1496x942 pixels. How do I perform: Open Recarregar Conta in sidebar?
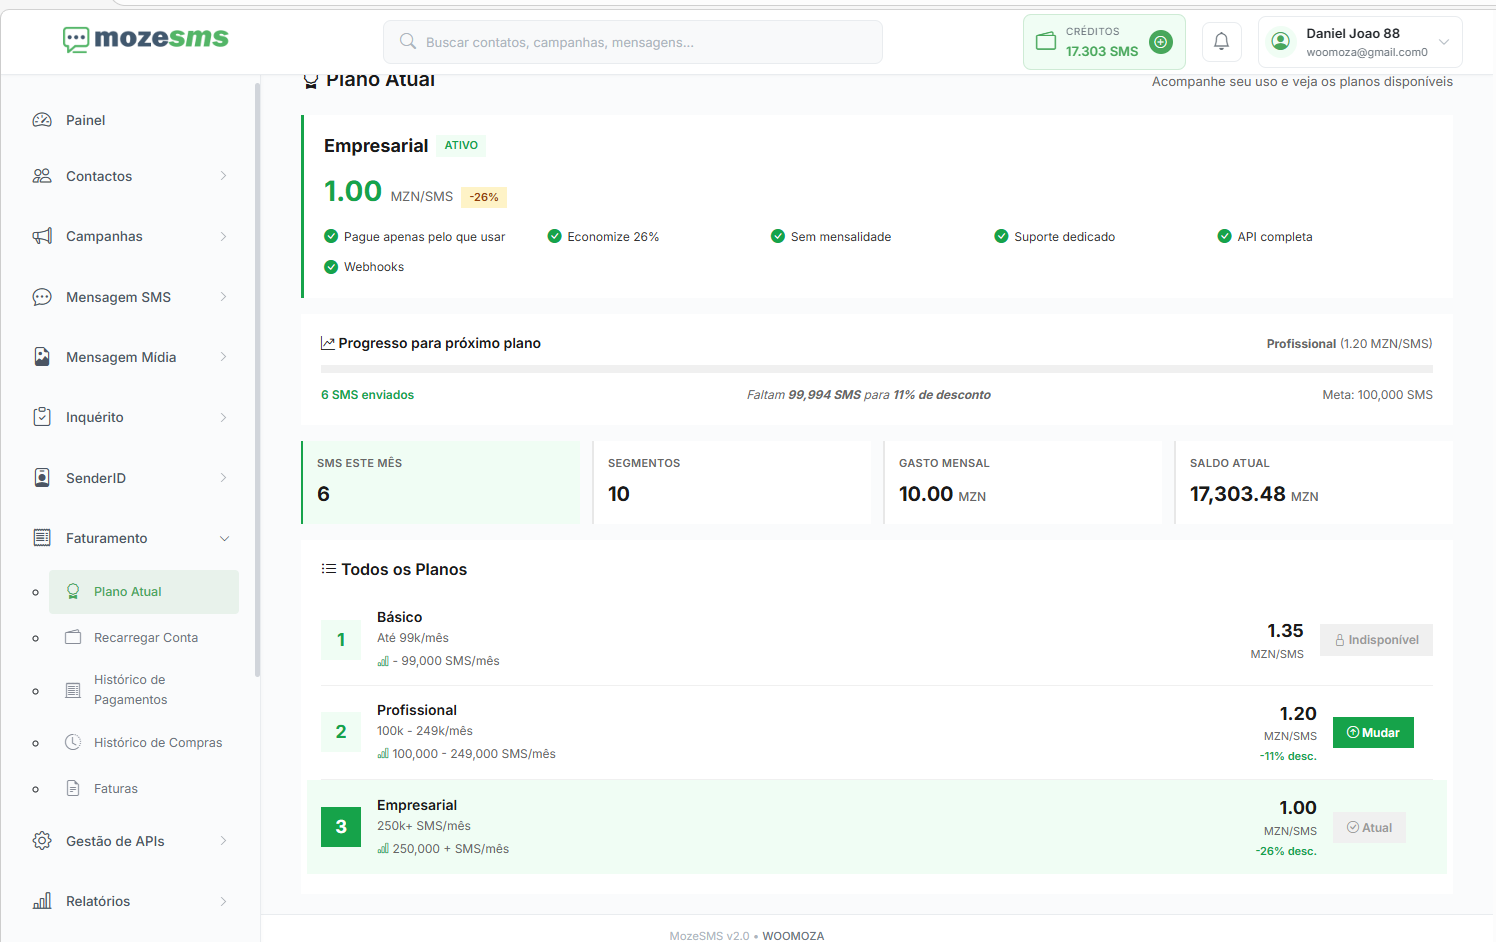coord(145,638)
